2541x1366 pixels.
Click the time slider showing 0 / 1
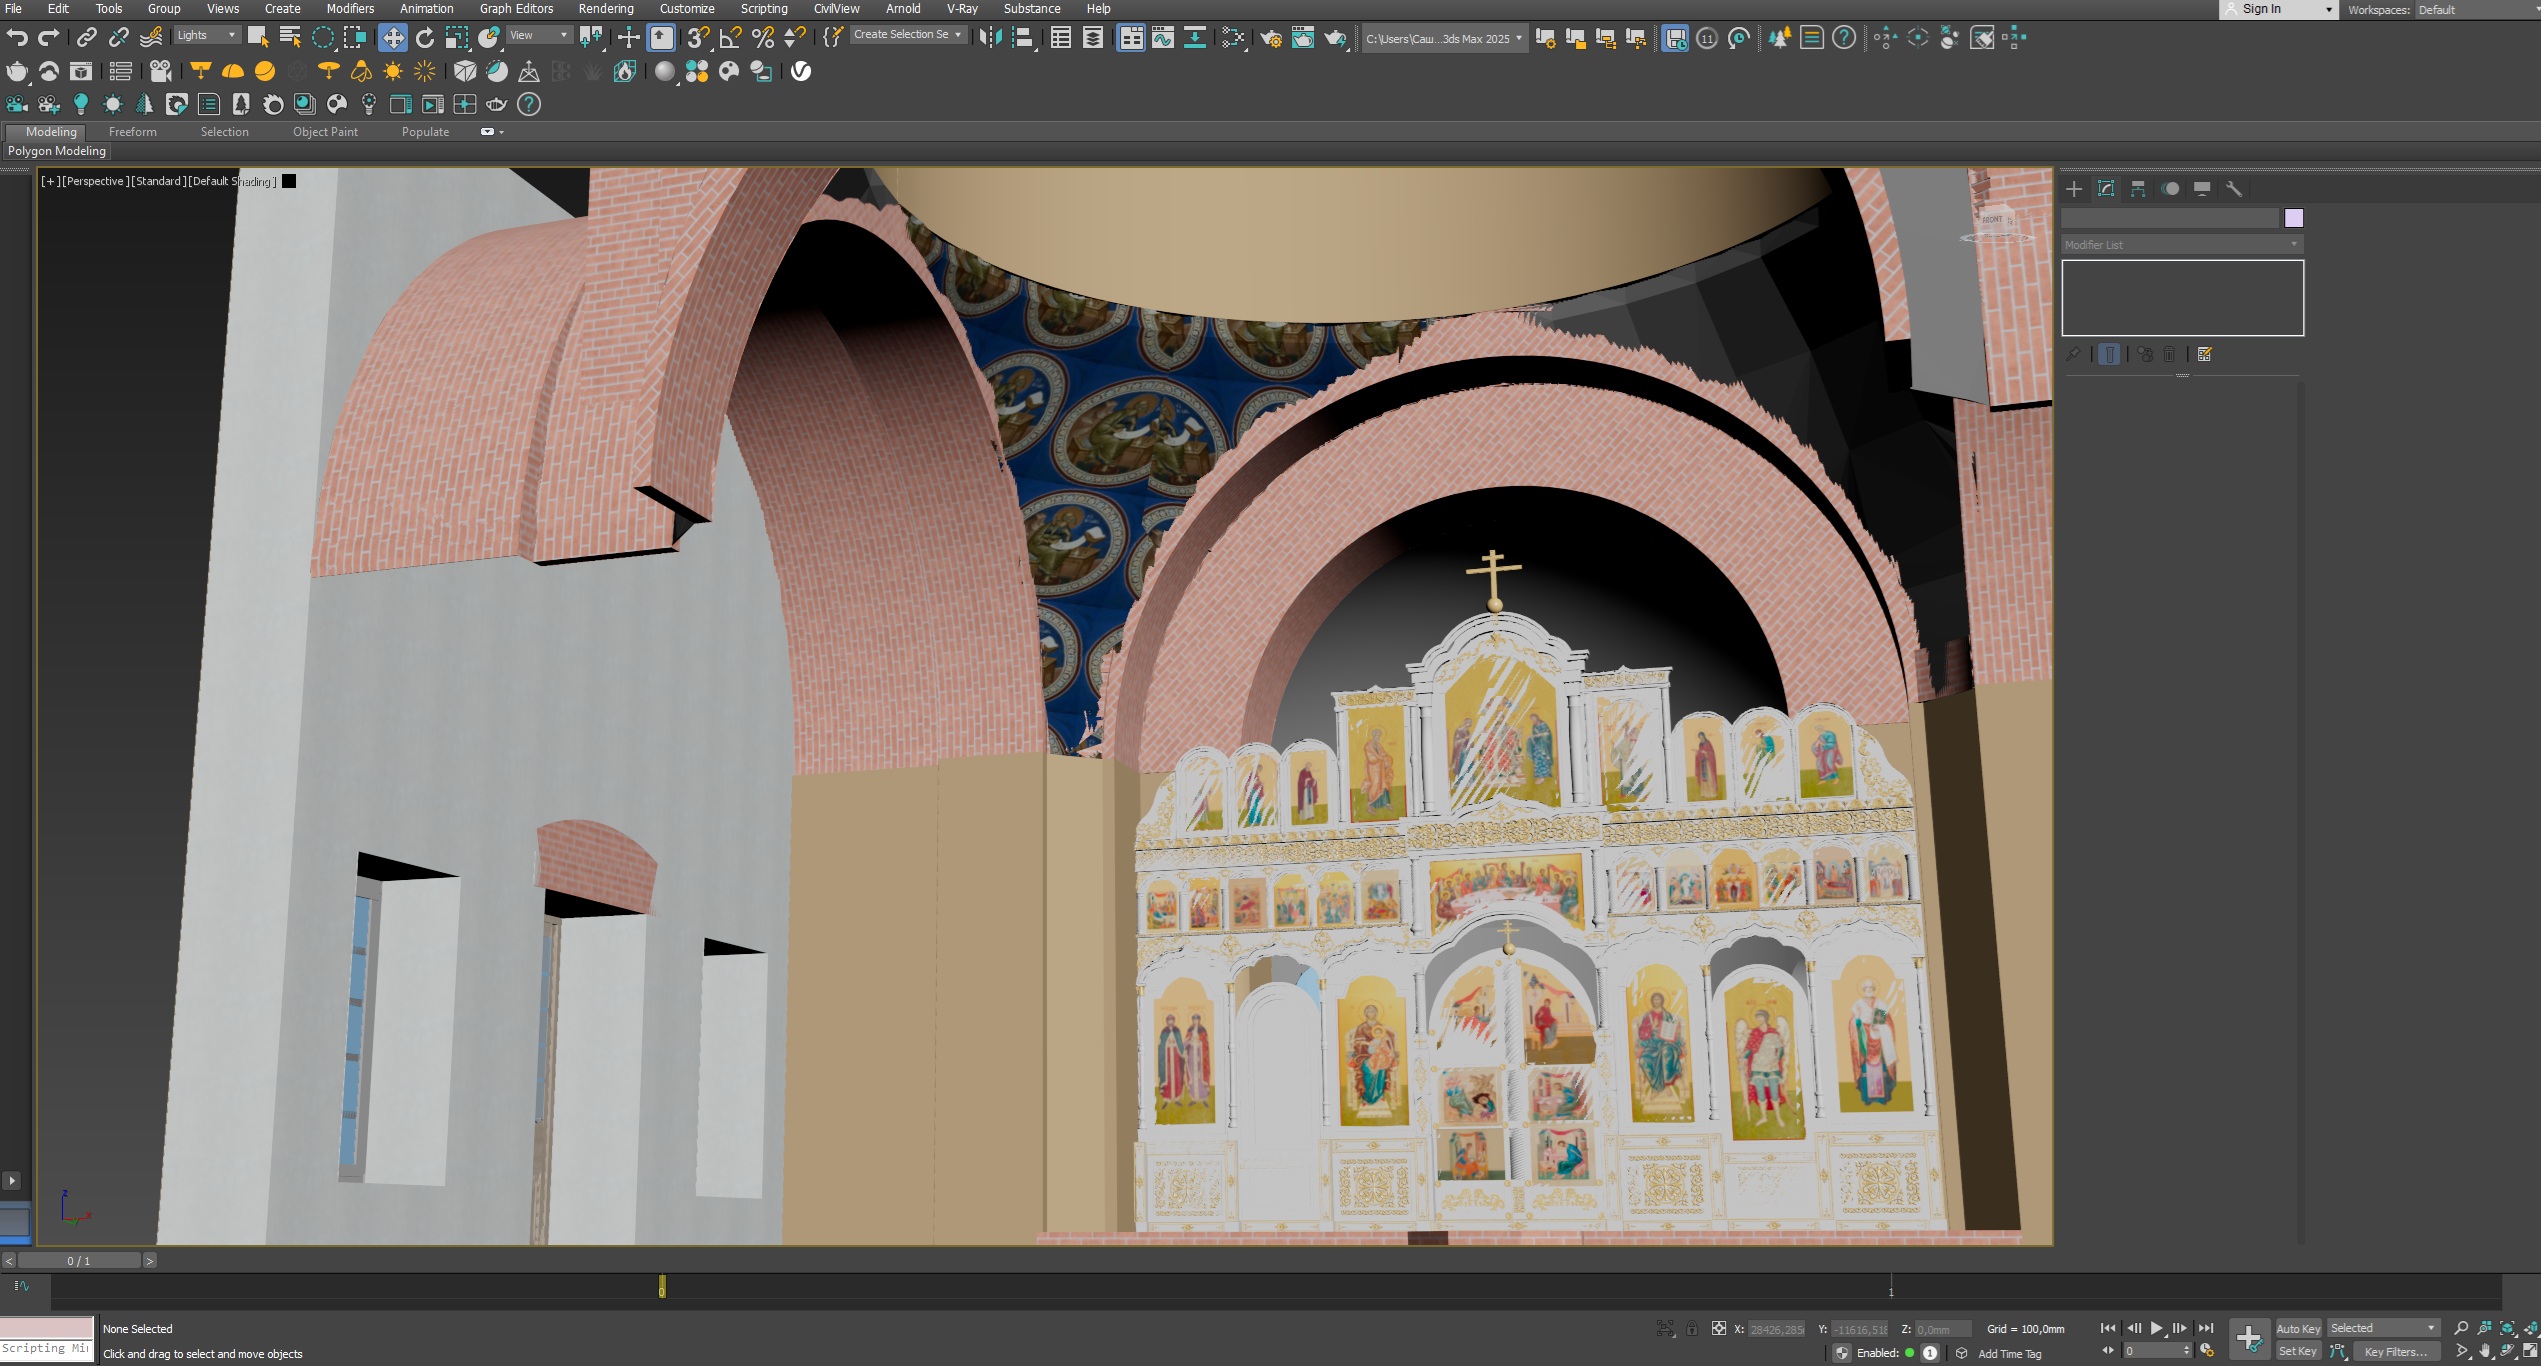tap(79, 1261)
